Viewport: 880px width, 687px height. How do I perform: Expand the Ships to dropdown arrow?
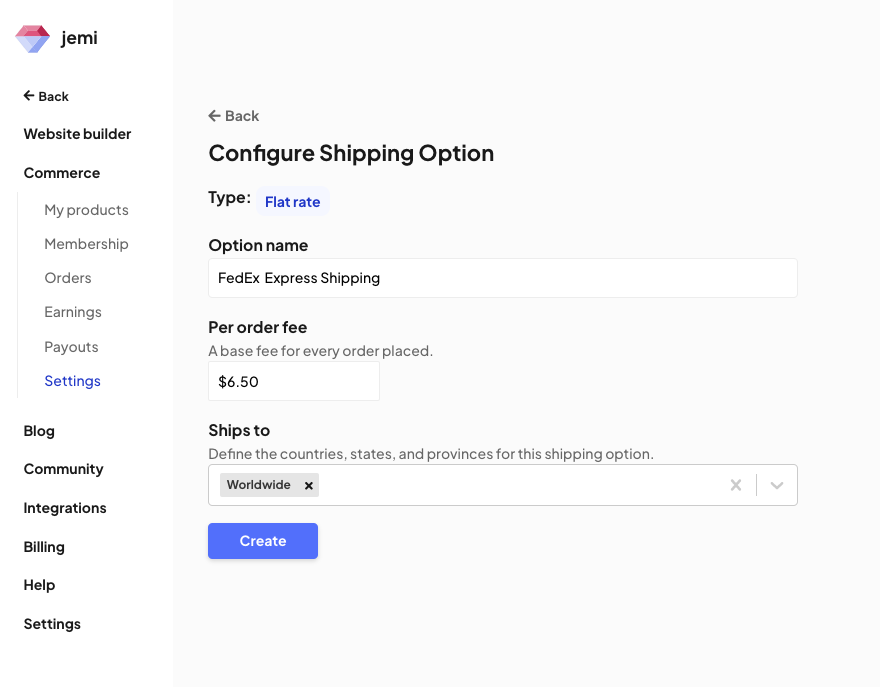[777, 485]
